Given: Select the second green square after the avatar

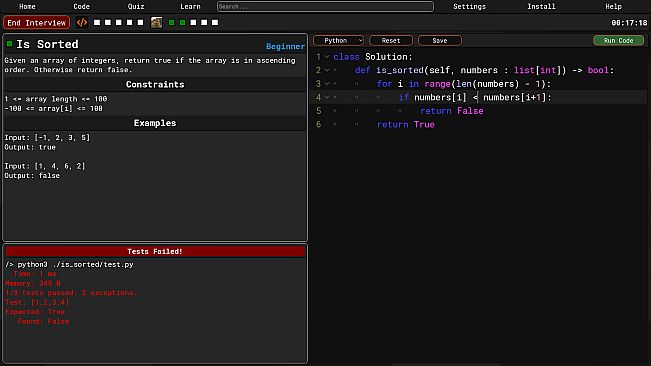Looking at the screenshot, I should click(182, 22).
